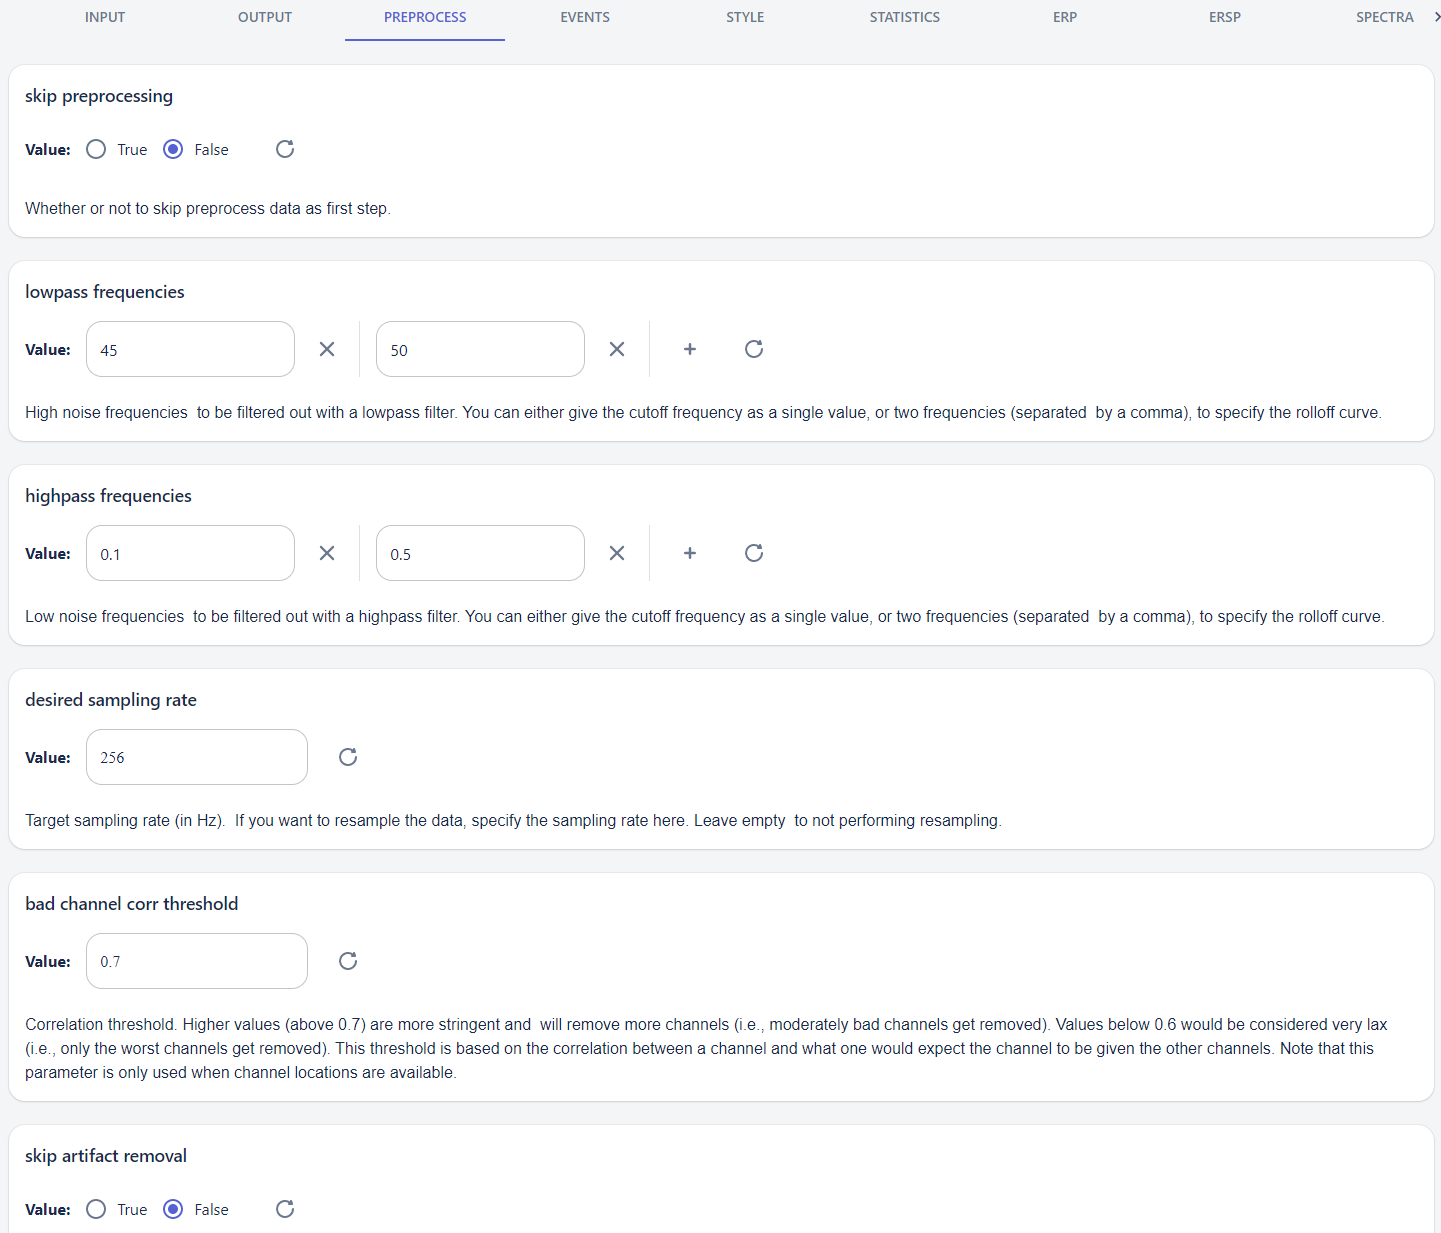The height and width of the screenshot is (1233, 1441).
Task: Reset the desired sampling rate
Action: pyautogui.click(x=348, y=757)
